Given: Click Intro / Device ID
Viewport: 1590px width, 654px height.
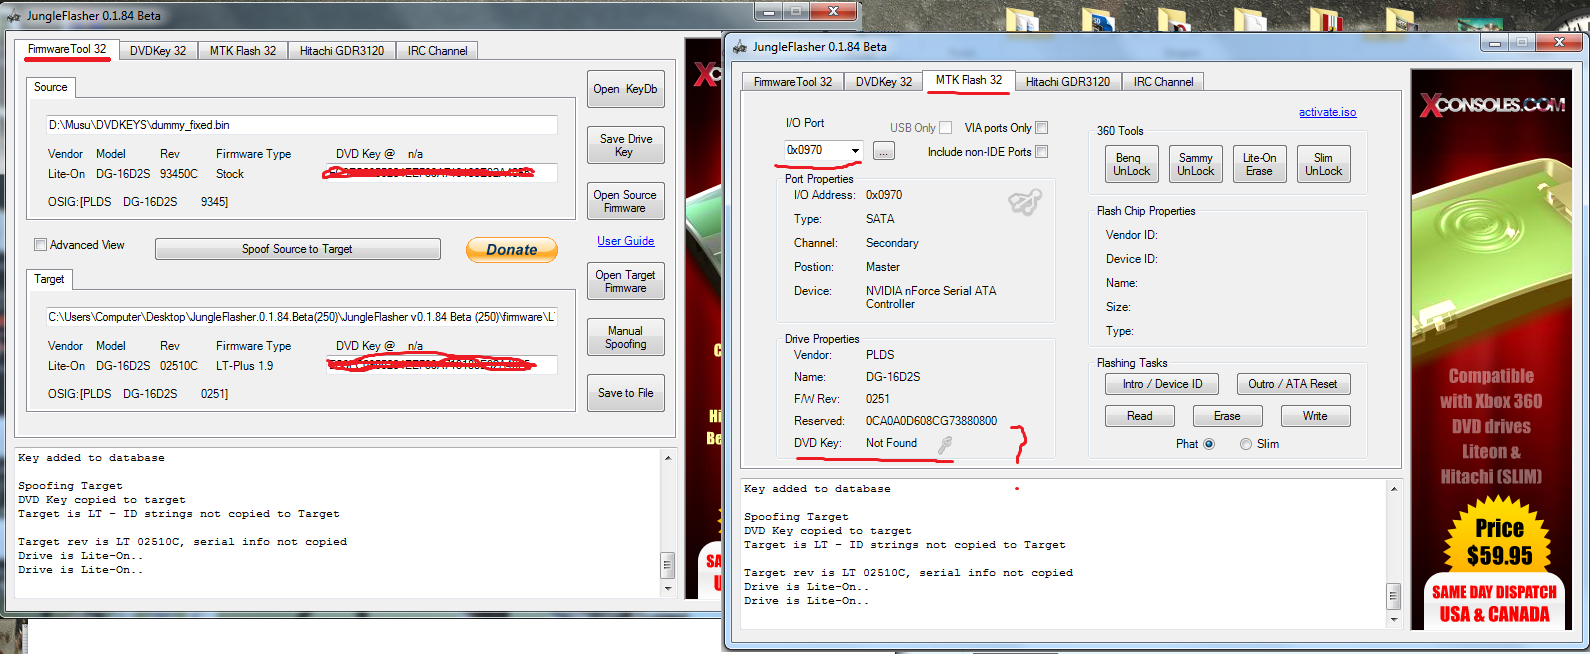Looking at the screenshot, I should point(1162,384).
